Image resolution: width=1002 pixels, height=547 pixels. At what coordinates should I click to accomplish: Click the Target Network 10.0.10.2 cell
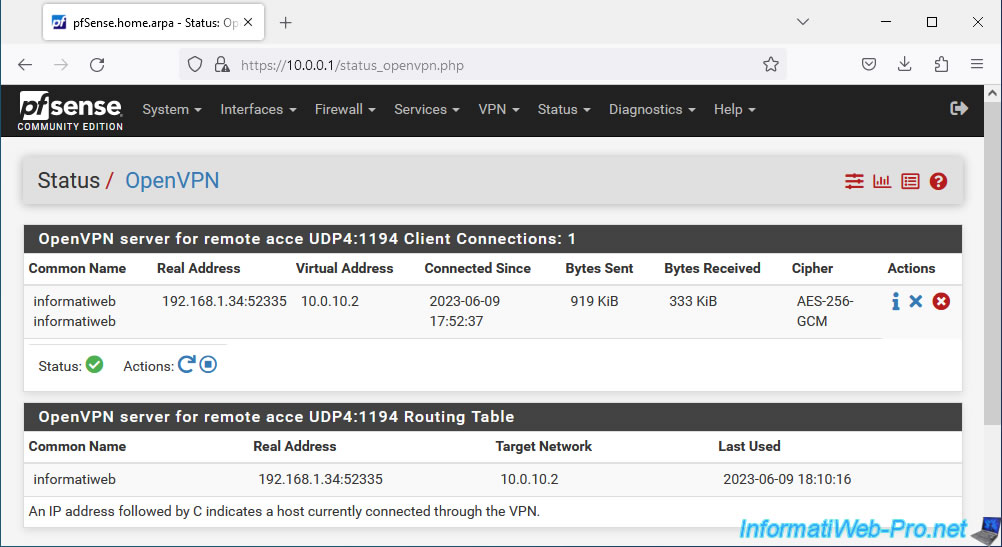pos(529,479)
